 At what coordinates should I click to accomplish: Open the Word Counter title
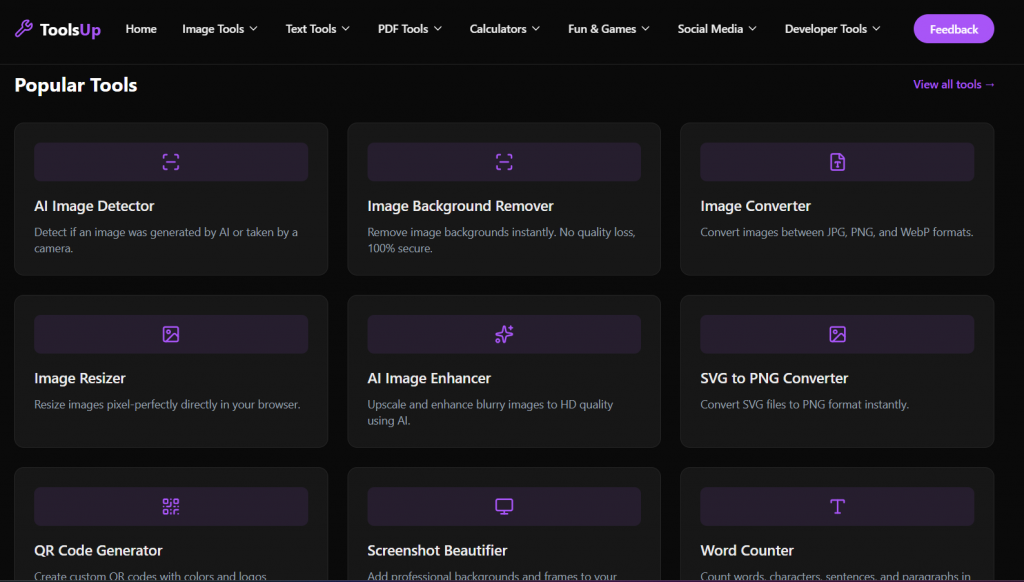pyautogui.click(x=747, y=551)
